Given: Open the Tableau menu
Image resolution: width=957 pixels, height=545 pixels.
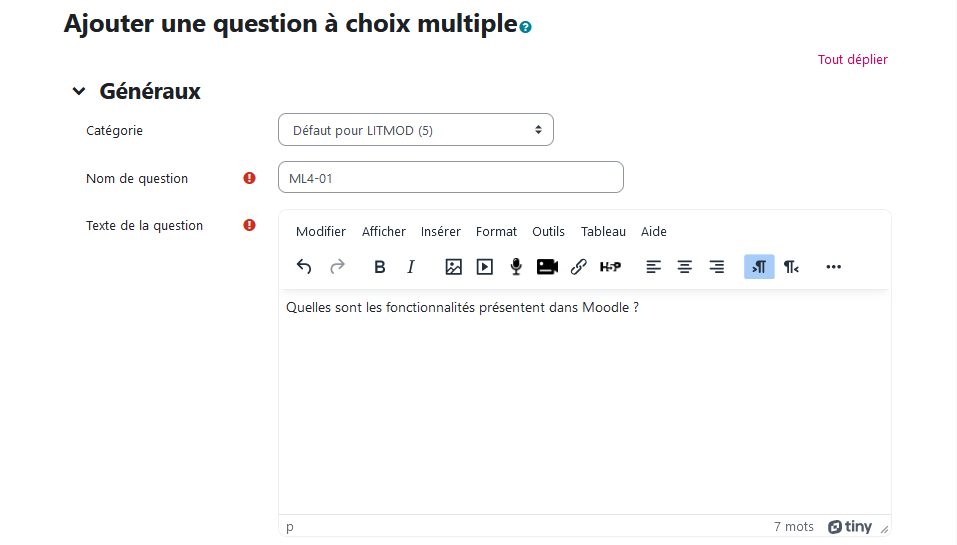Looking at the screenshot, I should pyautogui.click(x=603, y=232).
